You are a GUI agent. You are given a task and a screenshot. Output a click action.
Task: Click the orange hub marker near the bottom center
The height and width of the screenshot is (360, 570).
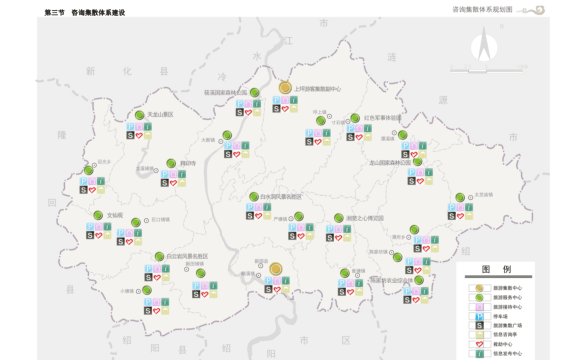pyautogui.click(x=276, y=269)
